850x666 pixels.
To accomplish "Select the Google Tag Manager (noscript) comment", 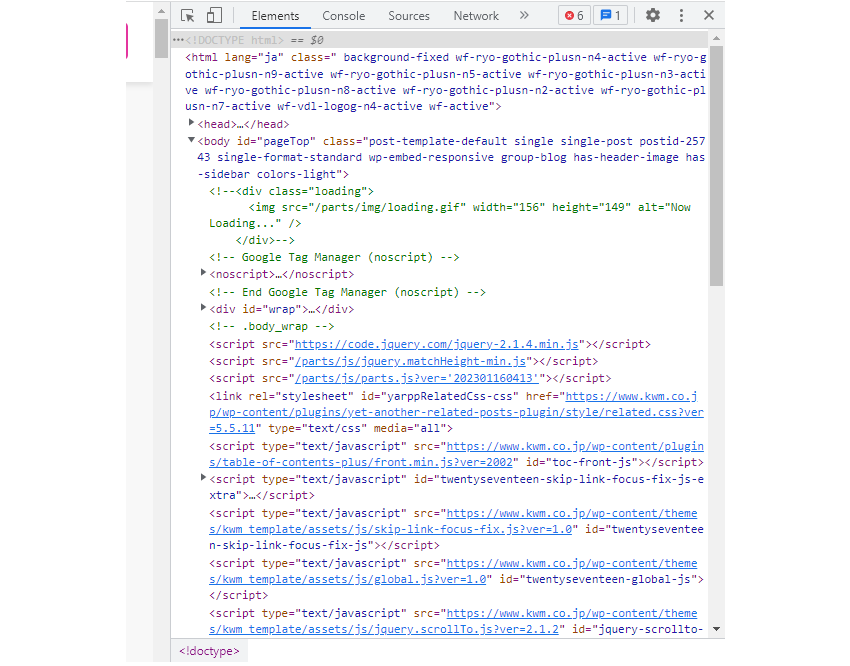I will pos(334,257).
